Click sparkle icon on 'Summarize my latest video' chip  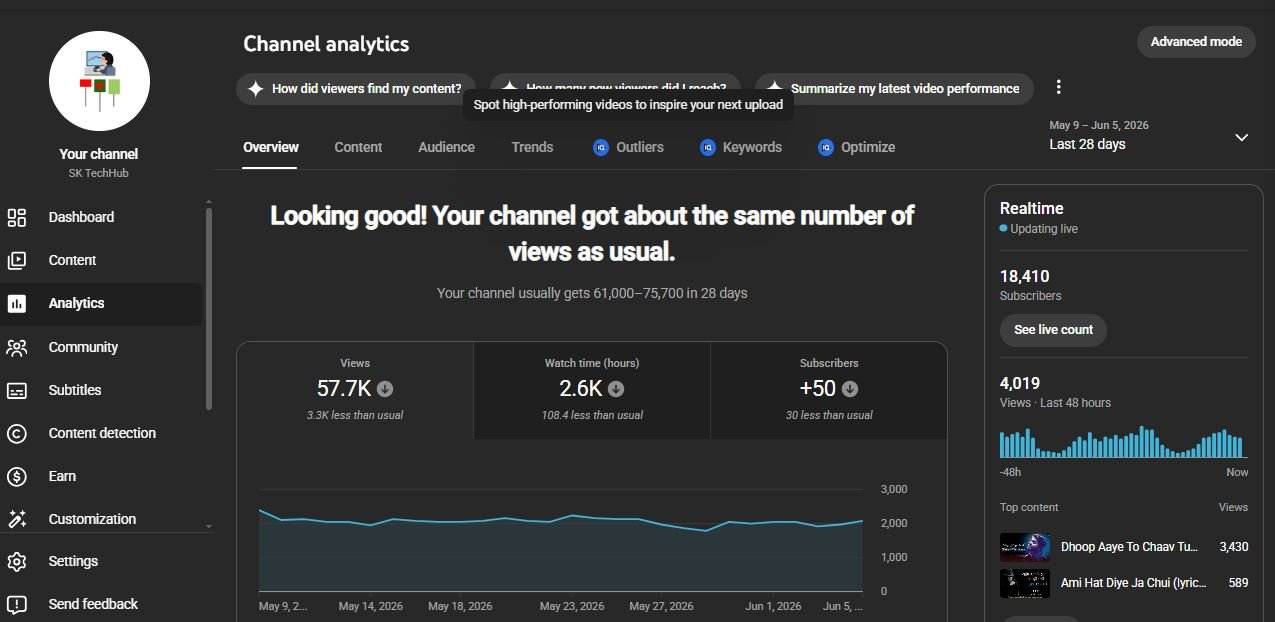(x=774, y=88)
